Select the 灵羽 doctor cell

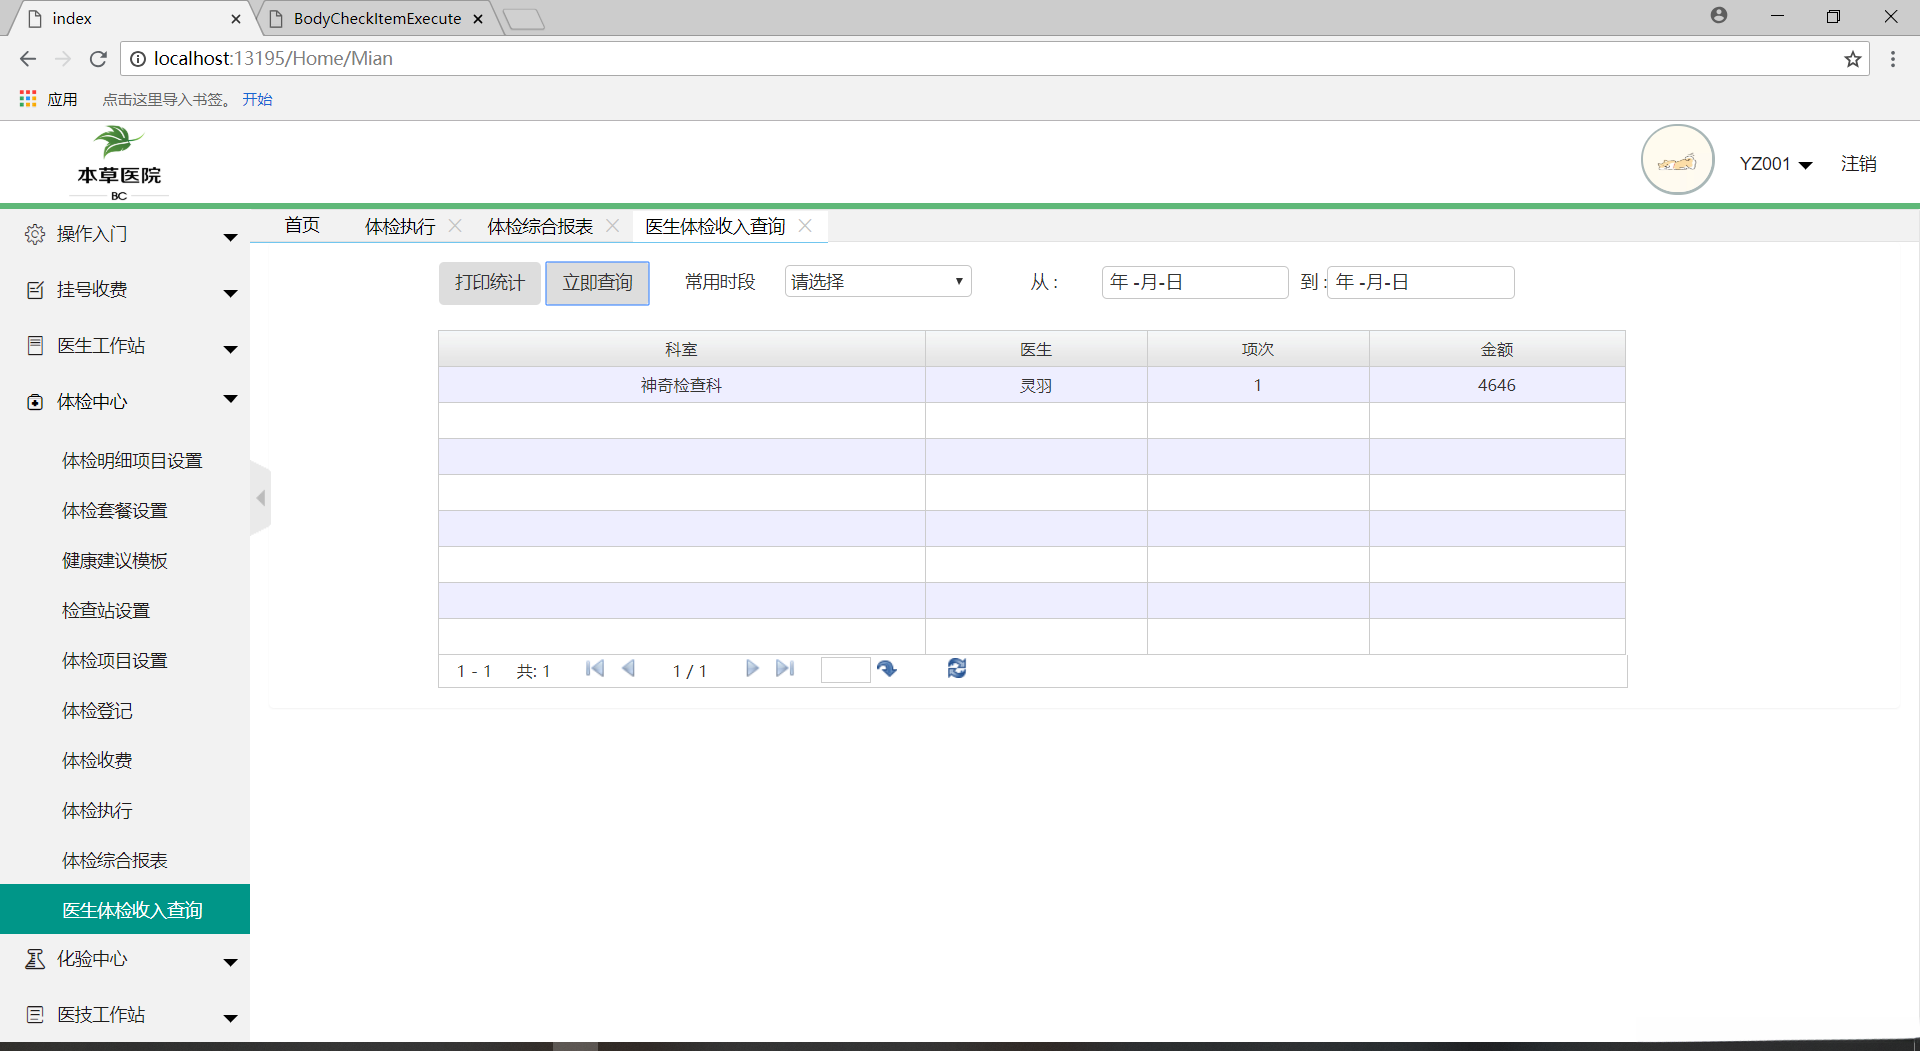pos(1036,385)
